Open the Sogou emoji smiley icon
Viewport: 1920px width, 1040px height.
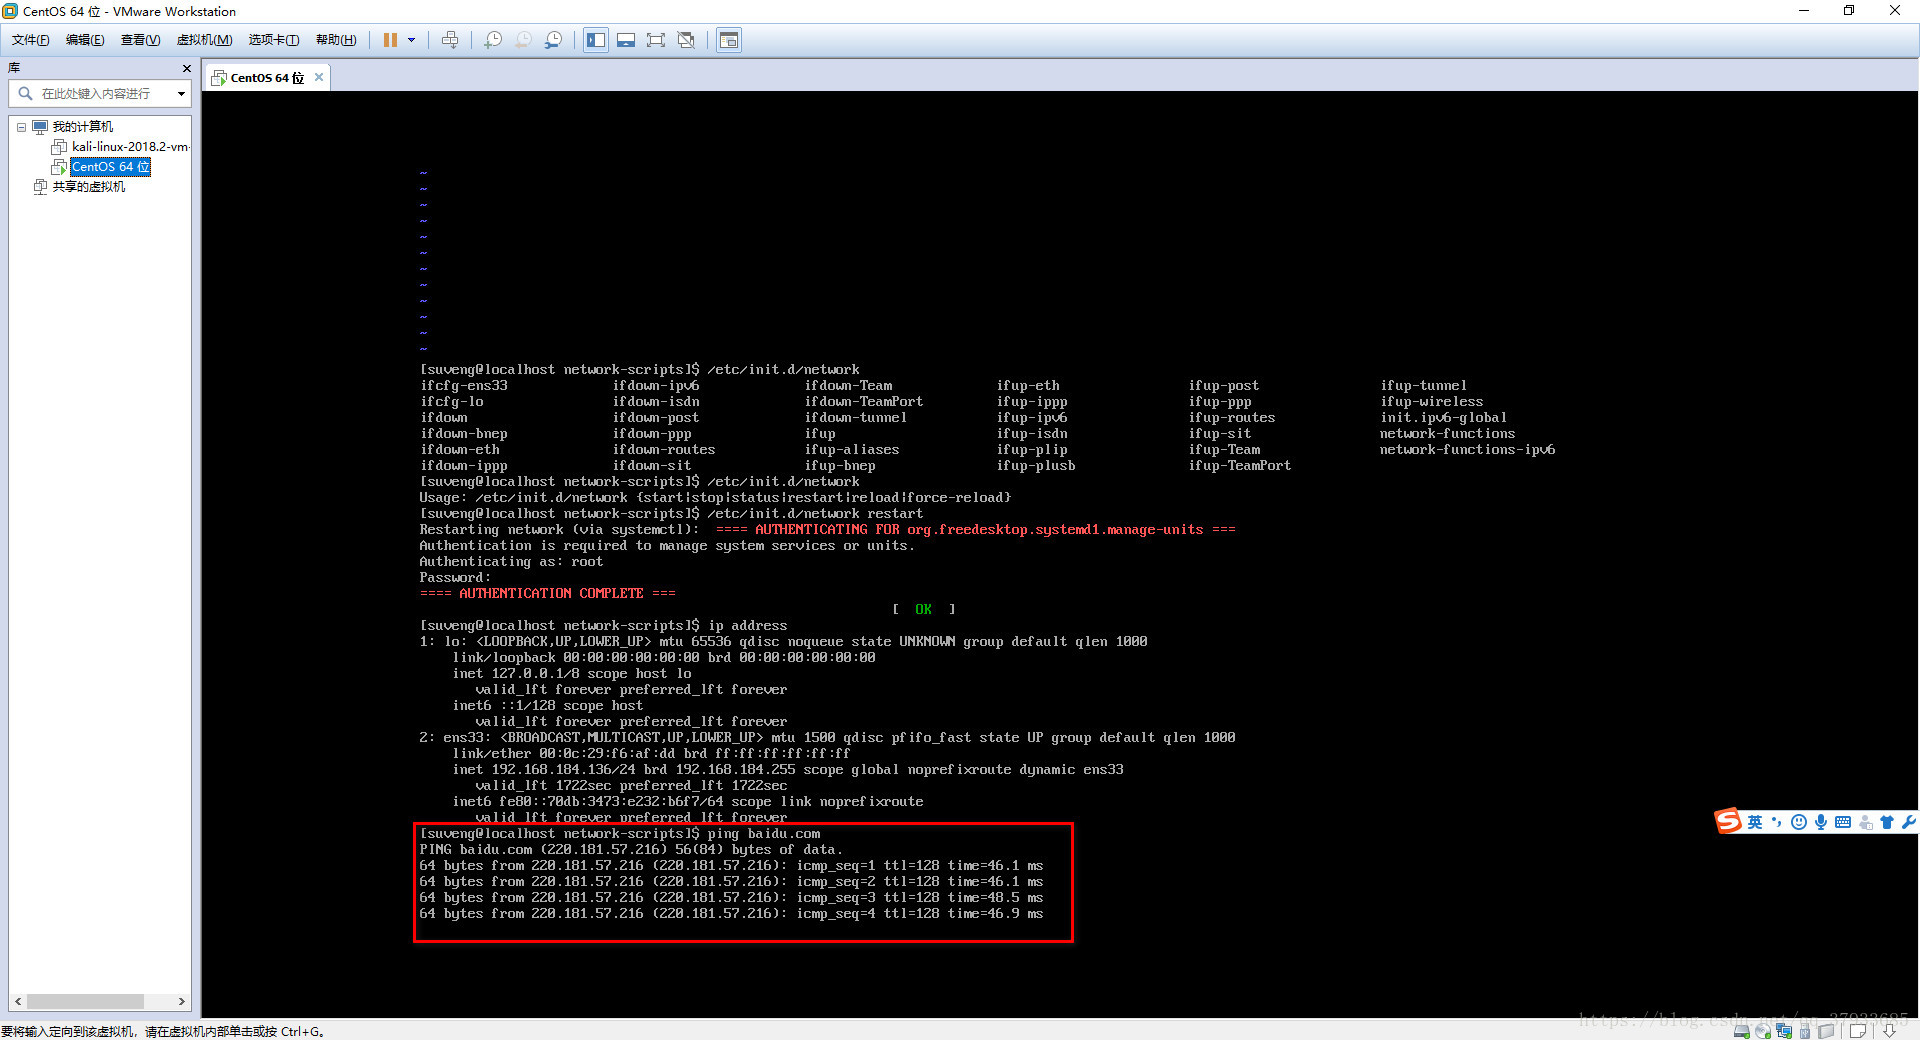pyautogui.click(x=1799, y=822)
